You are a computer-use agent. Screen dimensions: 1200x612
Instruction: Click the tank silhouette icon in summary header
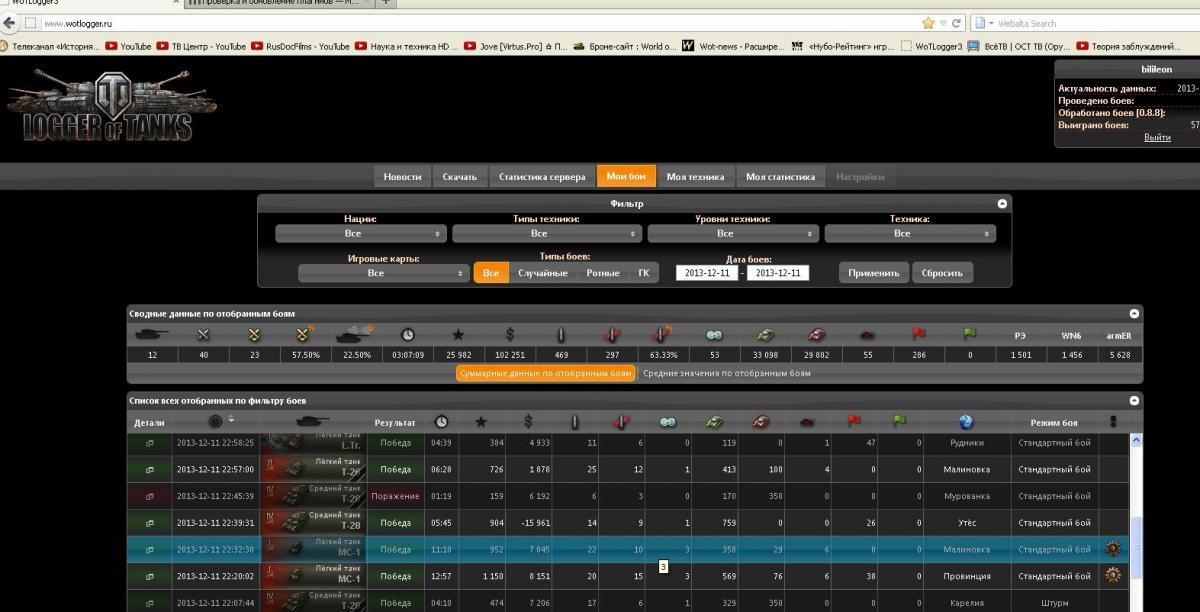point(151,336)
